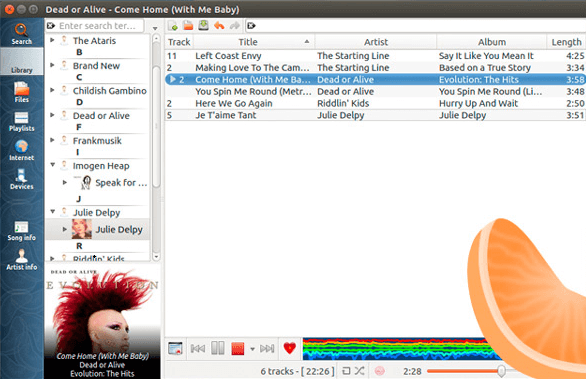Open the Files sidebar tab

click(21, 92)
